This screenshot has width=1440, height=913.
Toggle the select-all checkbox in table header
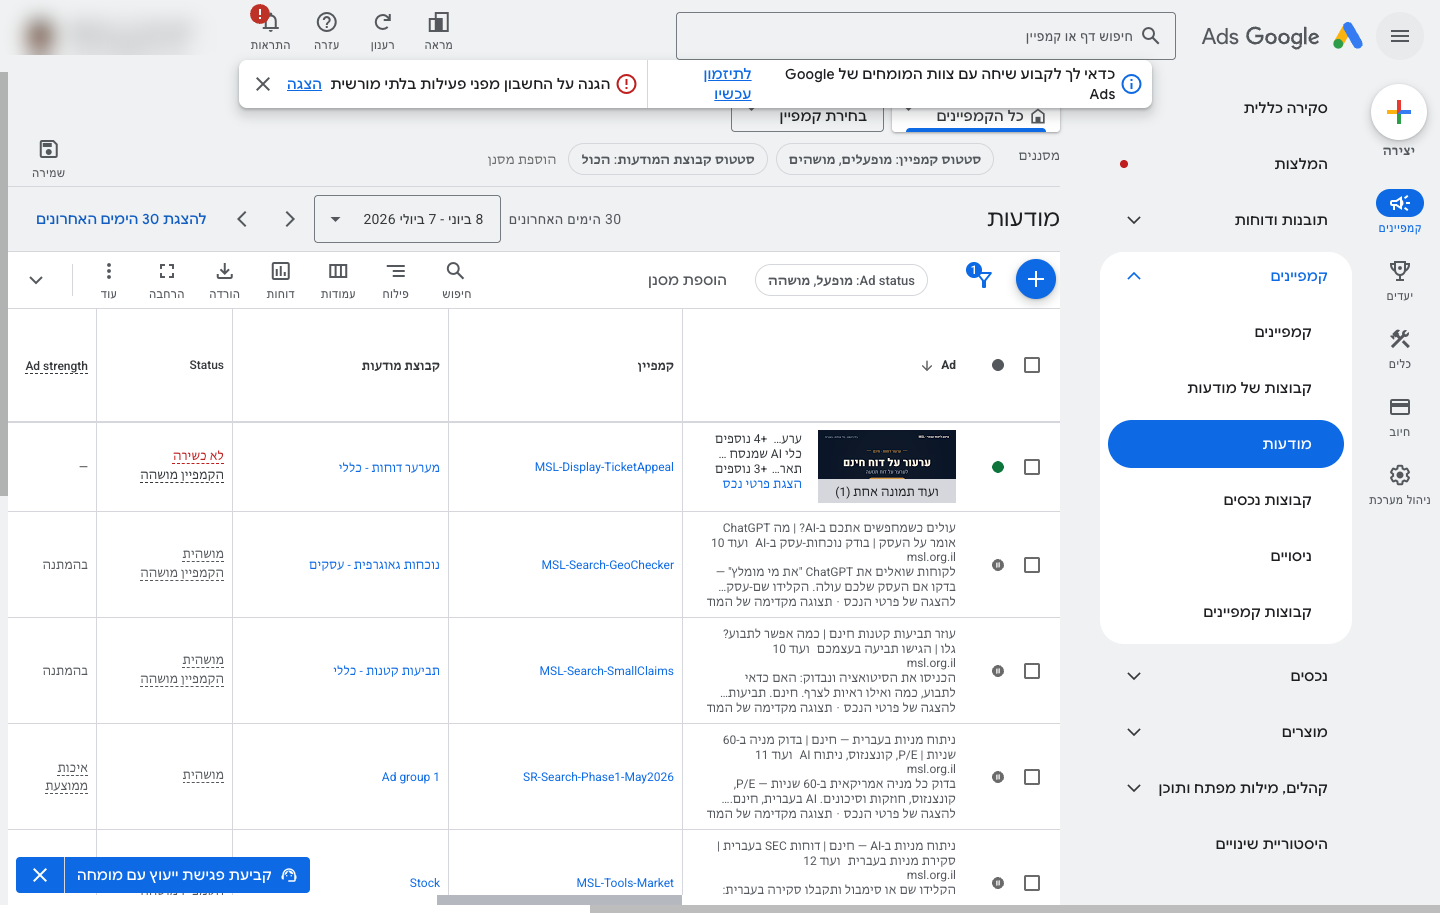click(x=1032, y=365)
